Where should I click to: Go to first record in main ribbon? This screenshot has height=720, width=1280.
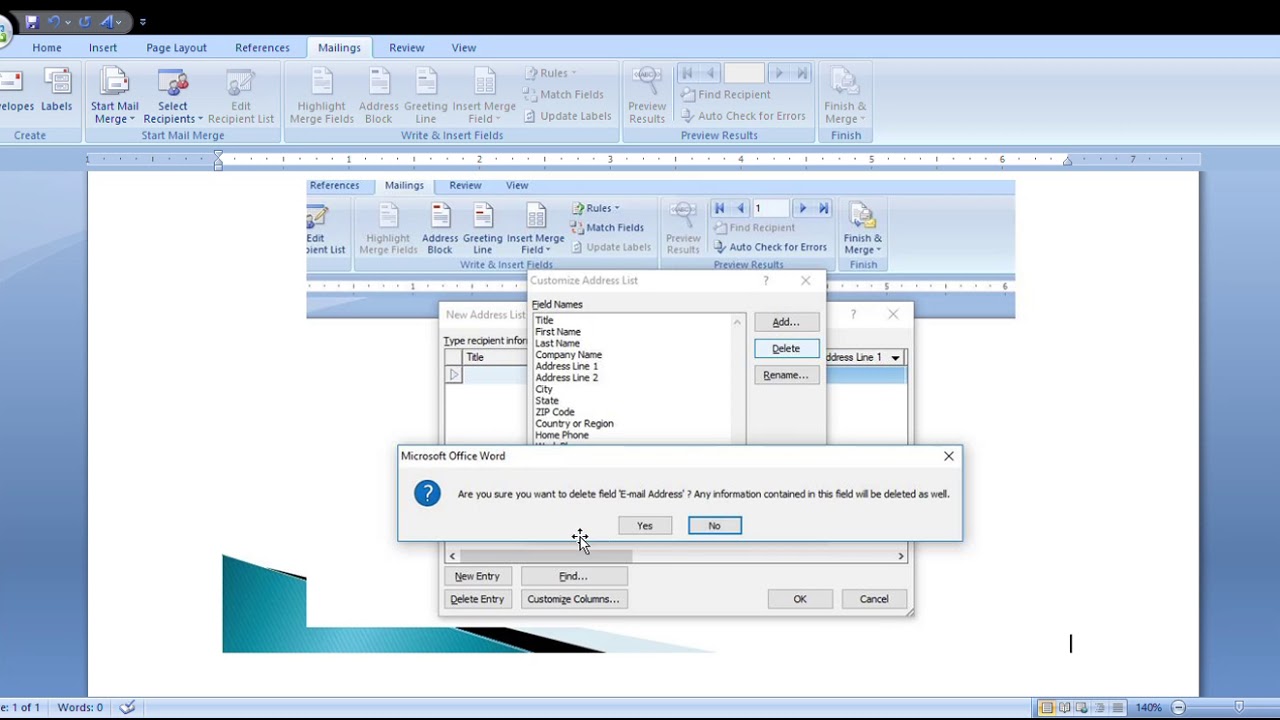(687, 73)
